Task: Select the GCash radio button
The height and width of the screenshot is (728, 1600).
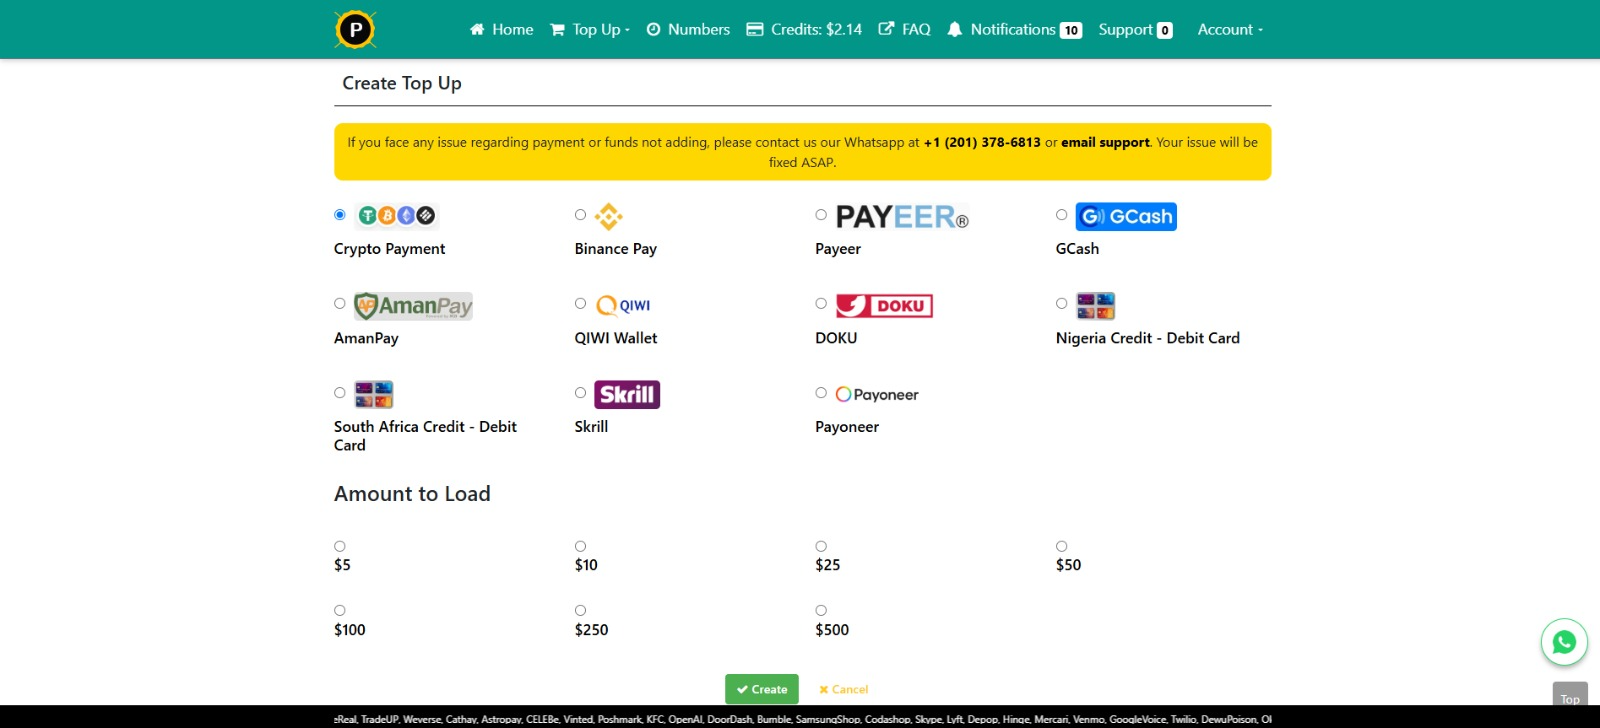Action: pos(1062,214)
